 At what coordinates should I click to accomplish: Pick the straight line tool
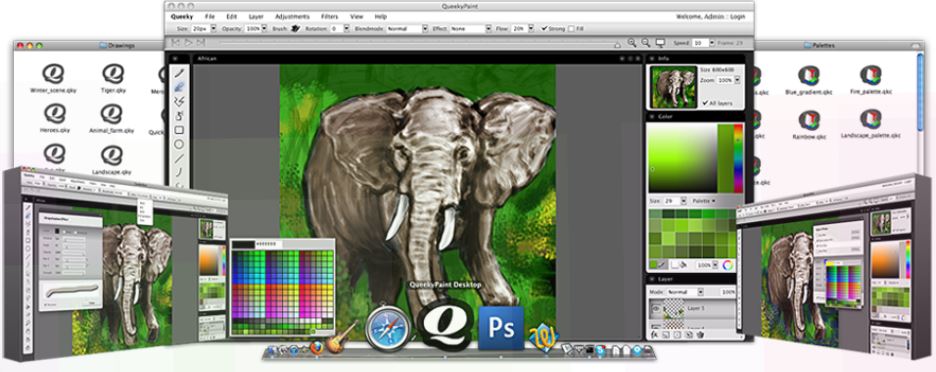[178, 159]
